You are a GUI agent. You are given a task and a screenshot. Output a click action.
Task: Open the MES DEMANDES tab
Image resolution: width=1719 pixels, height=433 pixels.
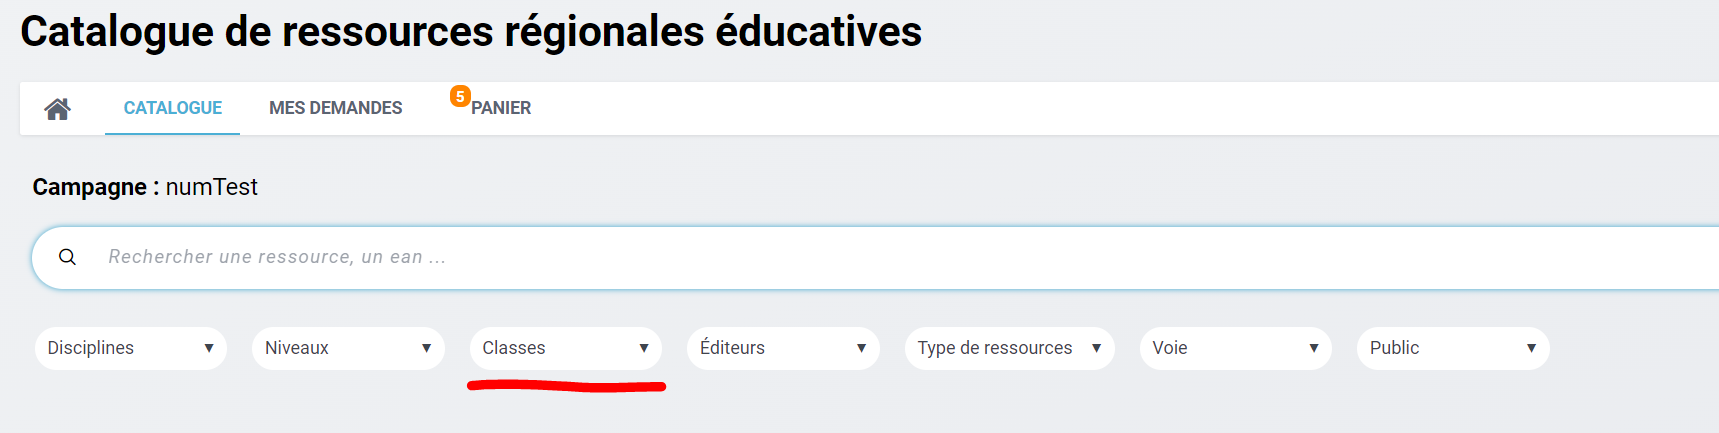[335, 108]
